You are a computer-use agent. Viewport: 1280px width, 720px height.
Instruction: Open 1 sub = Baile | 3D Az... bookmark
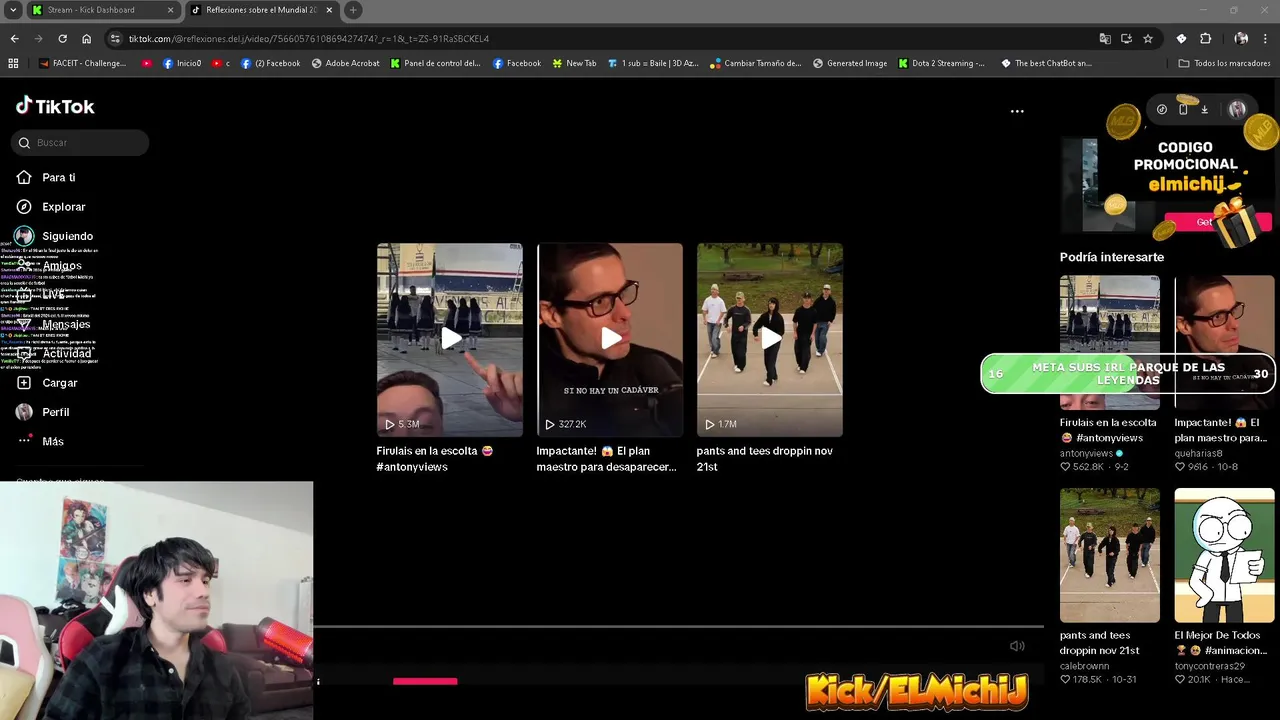pyautogui.click(x=653, y=63)
